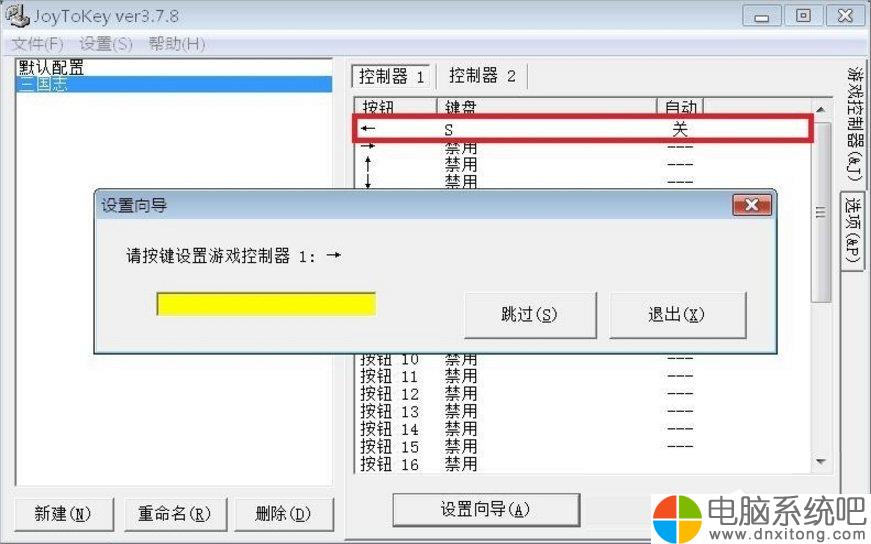Image resolution: width=871 pixels, height=544 pixels.
Task: Click the 重命名(R) button
Action: pos(175,514)
